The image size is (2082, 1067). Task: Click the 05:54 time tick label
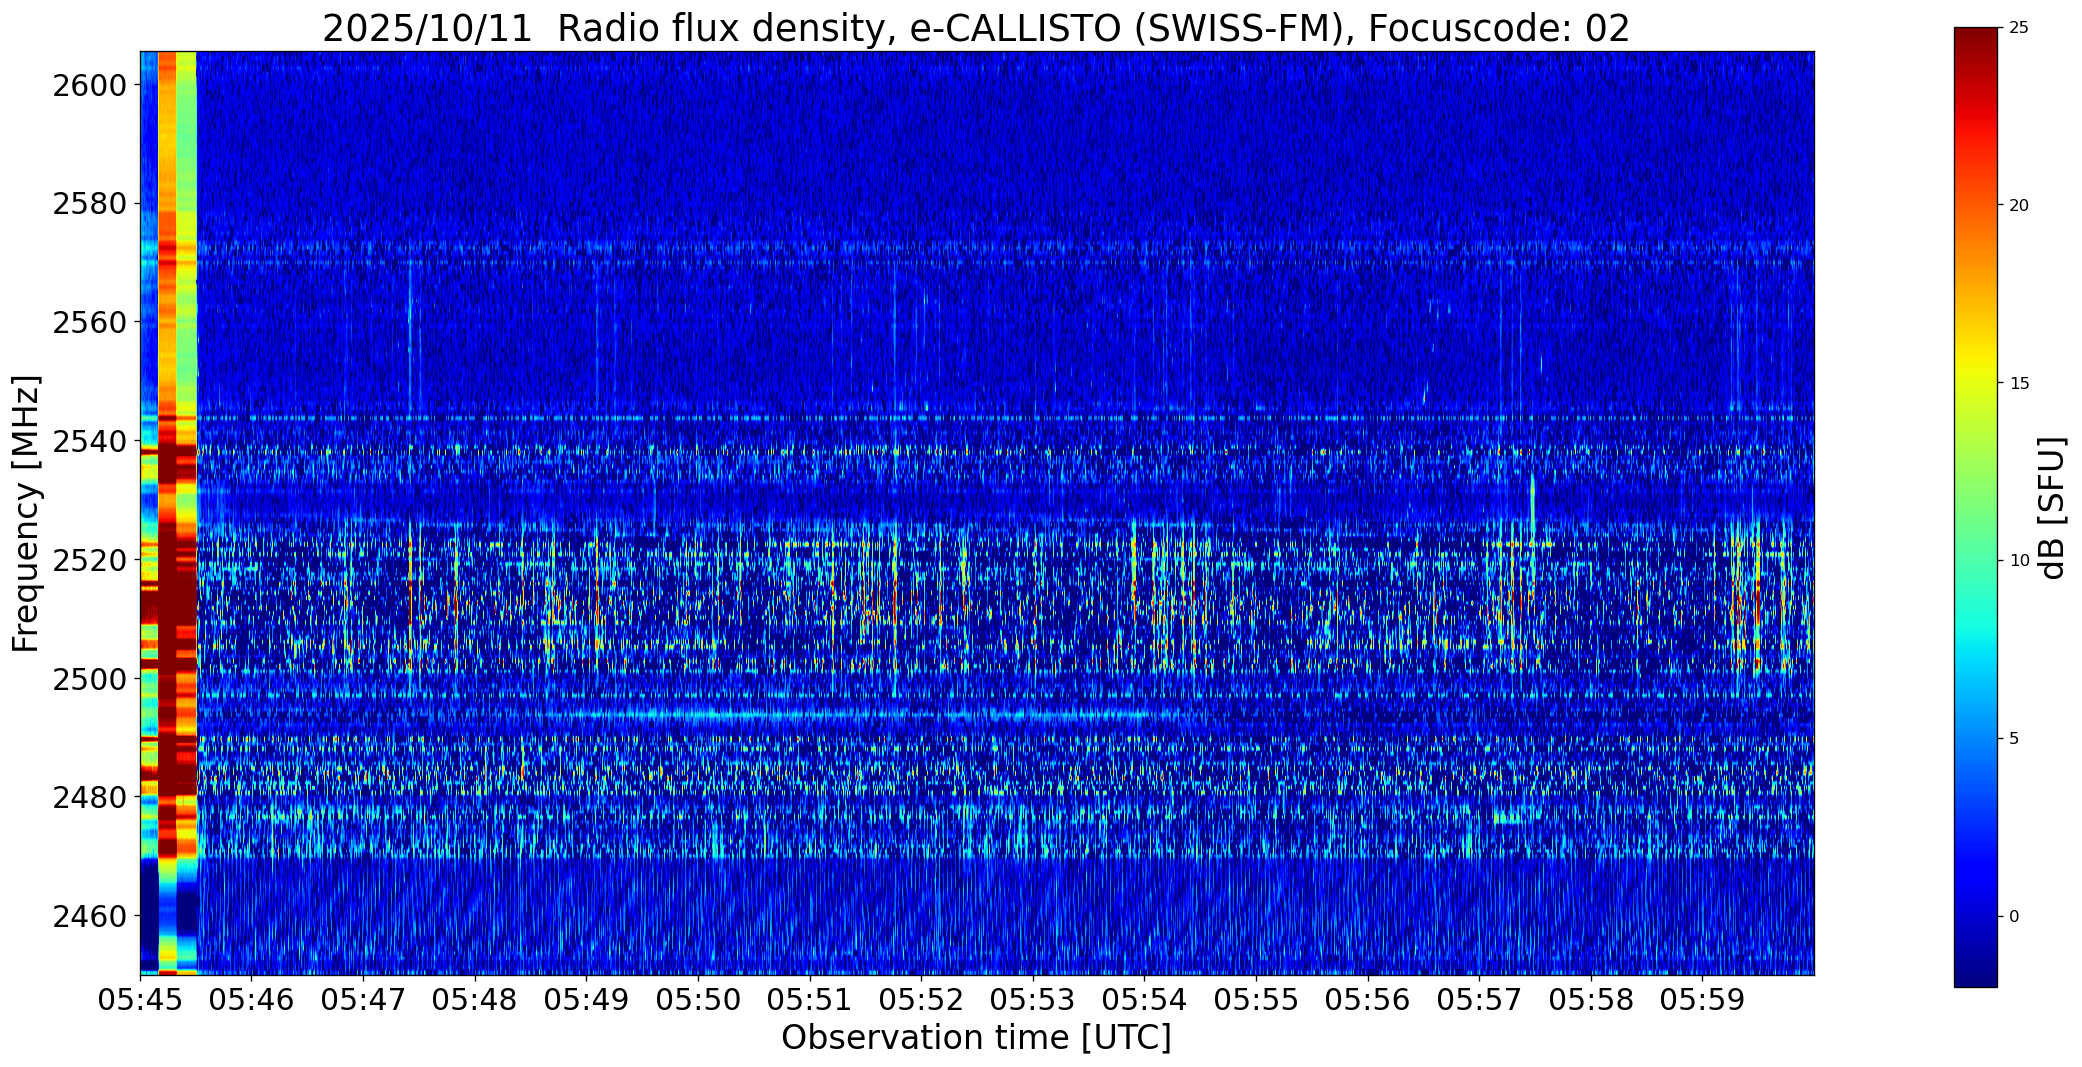click(x=1145, y=999)
